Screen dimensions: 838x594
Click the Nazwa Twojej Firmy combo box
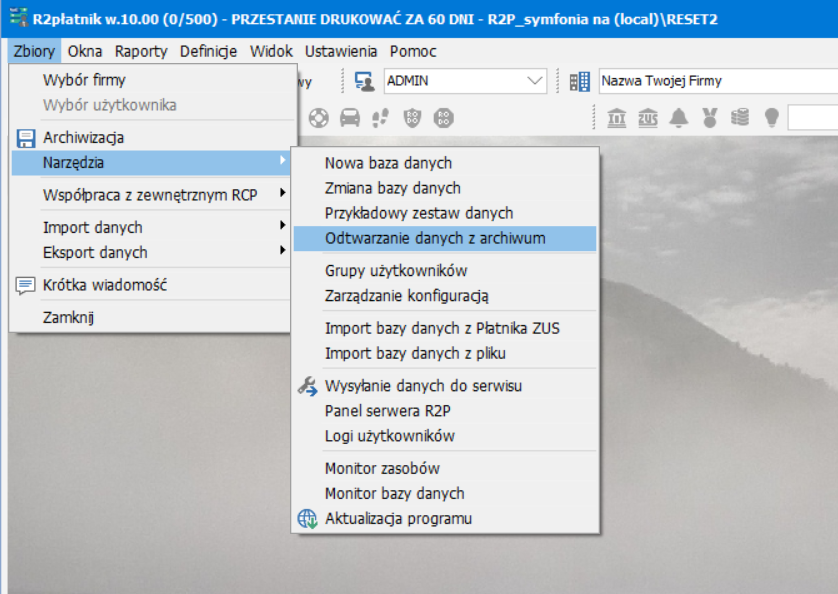[x=718, y=81]
